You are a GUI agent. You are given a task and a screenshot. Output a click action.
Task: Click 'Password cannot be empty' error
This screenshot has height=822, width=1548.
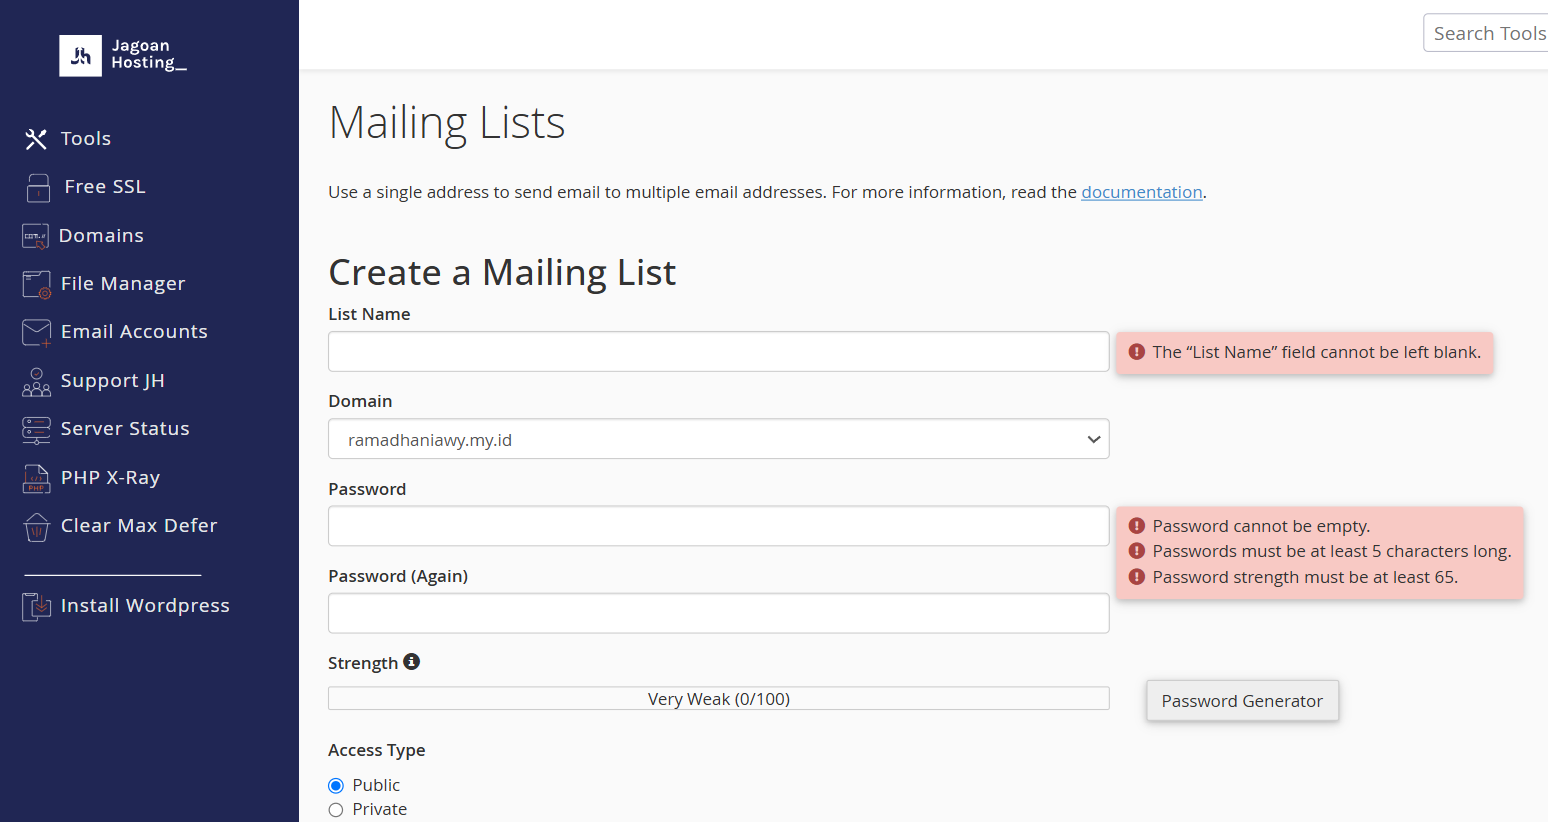(1260, 526)
